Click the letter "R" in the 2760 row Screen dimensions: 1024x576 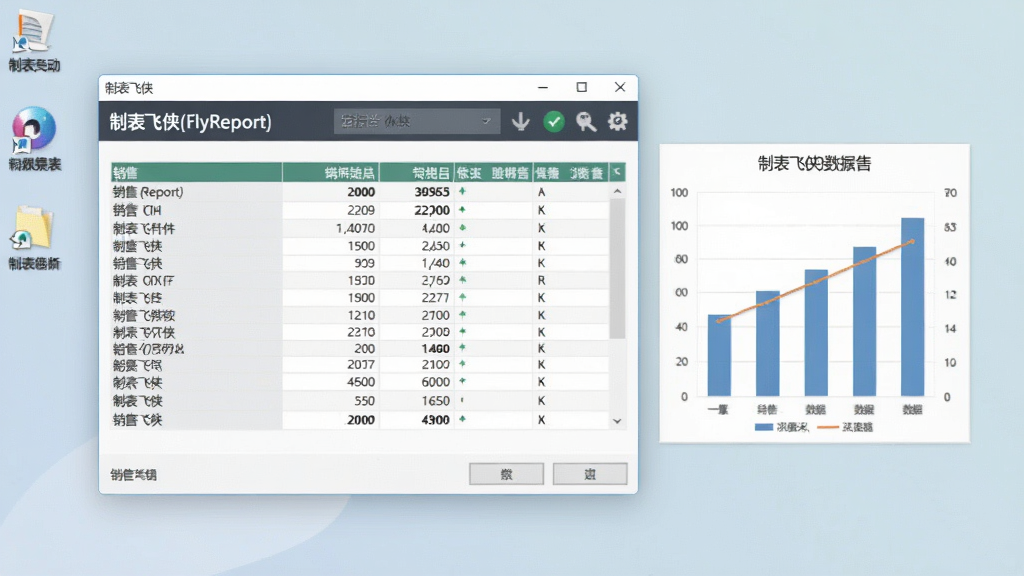pos(541,280)
